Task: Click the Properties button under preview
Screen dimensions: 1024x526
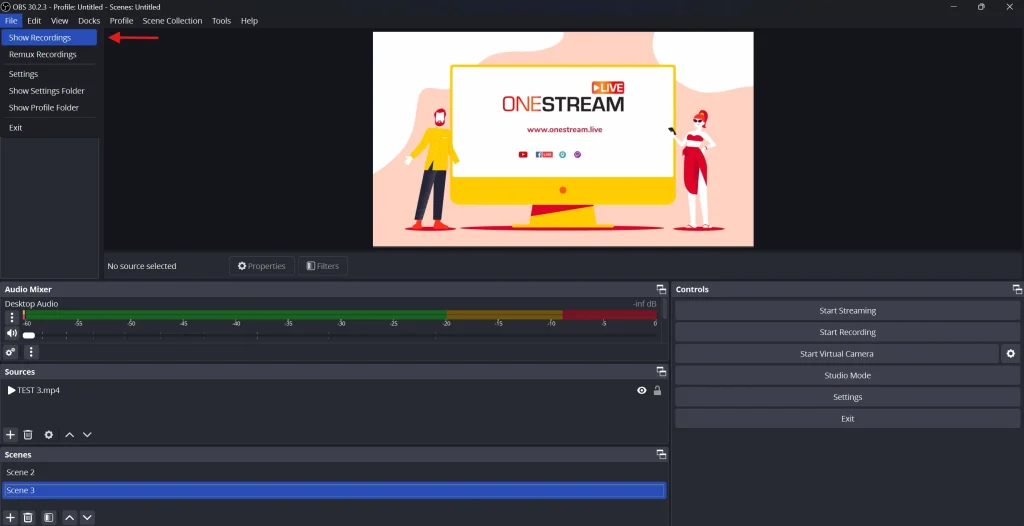Action: point(262,266)
